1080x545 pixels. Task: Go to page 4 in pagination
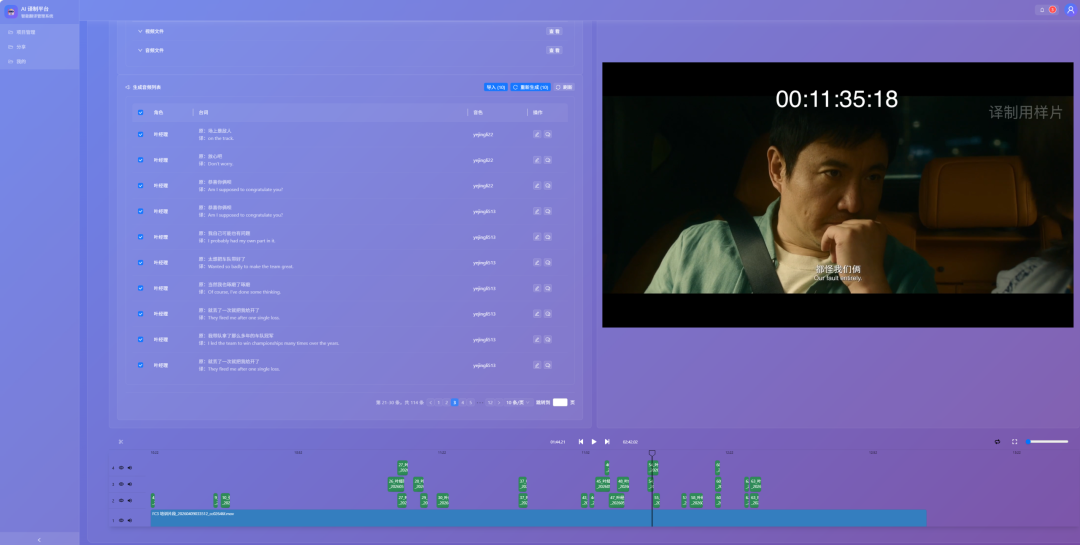(463, 402)
